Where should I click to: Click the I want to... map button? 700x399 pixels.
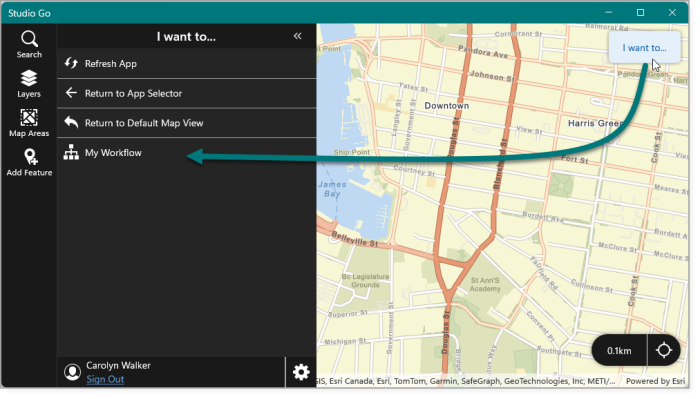644,48
